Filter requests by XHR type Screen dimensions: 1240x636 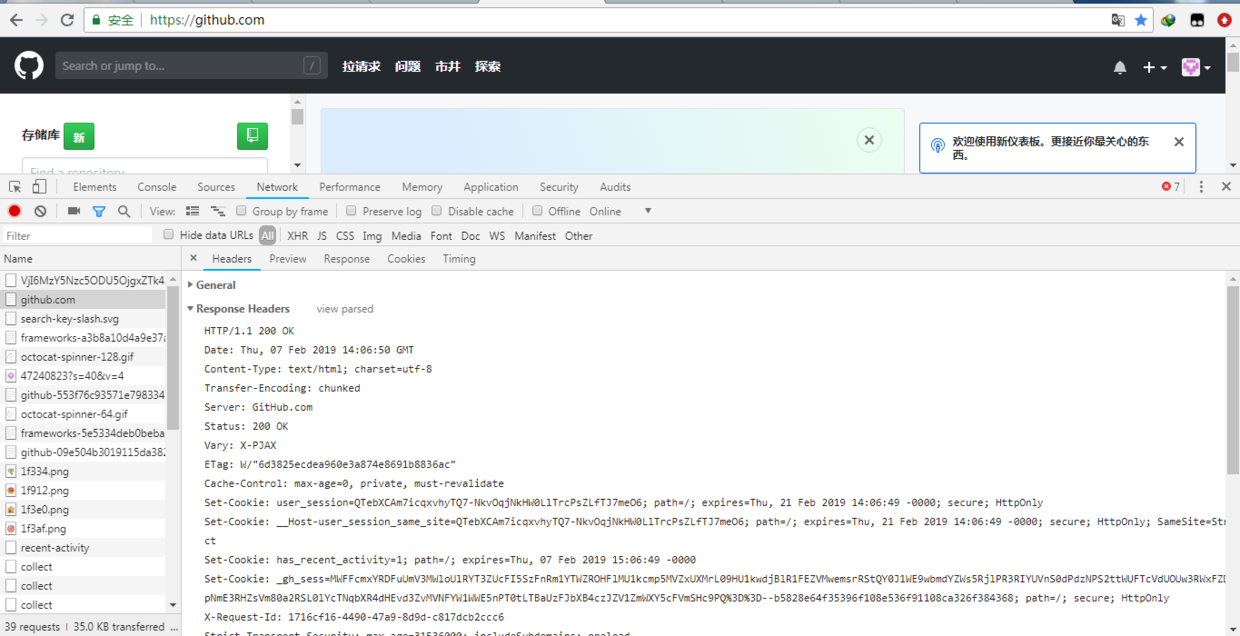tap(298, 236)
